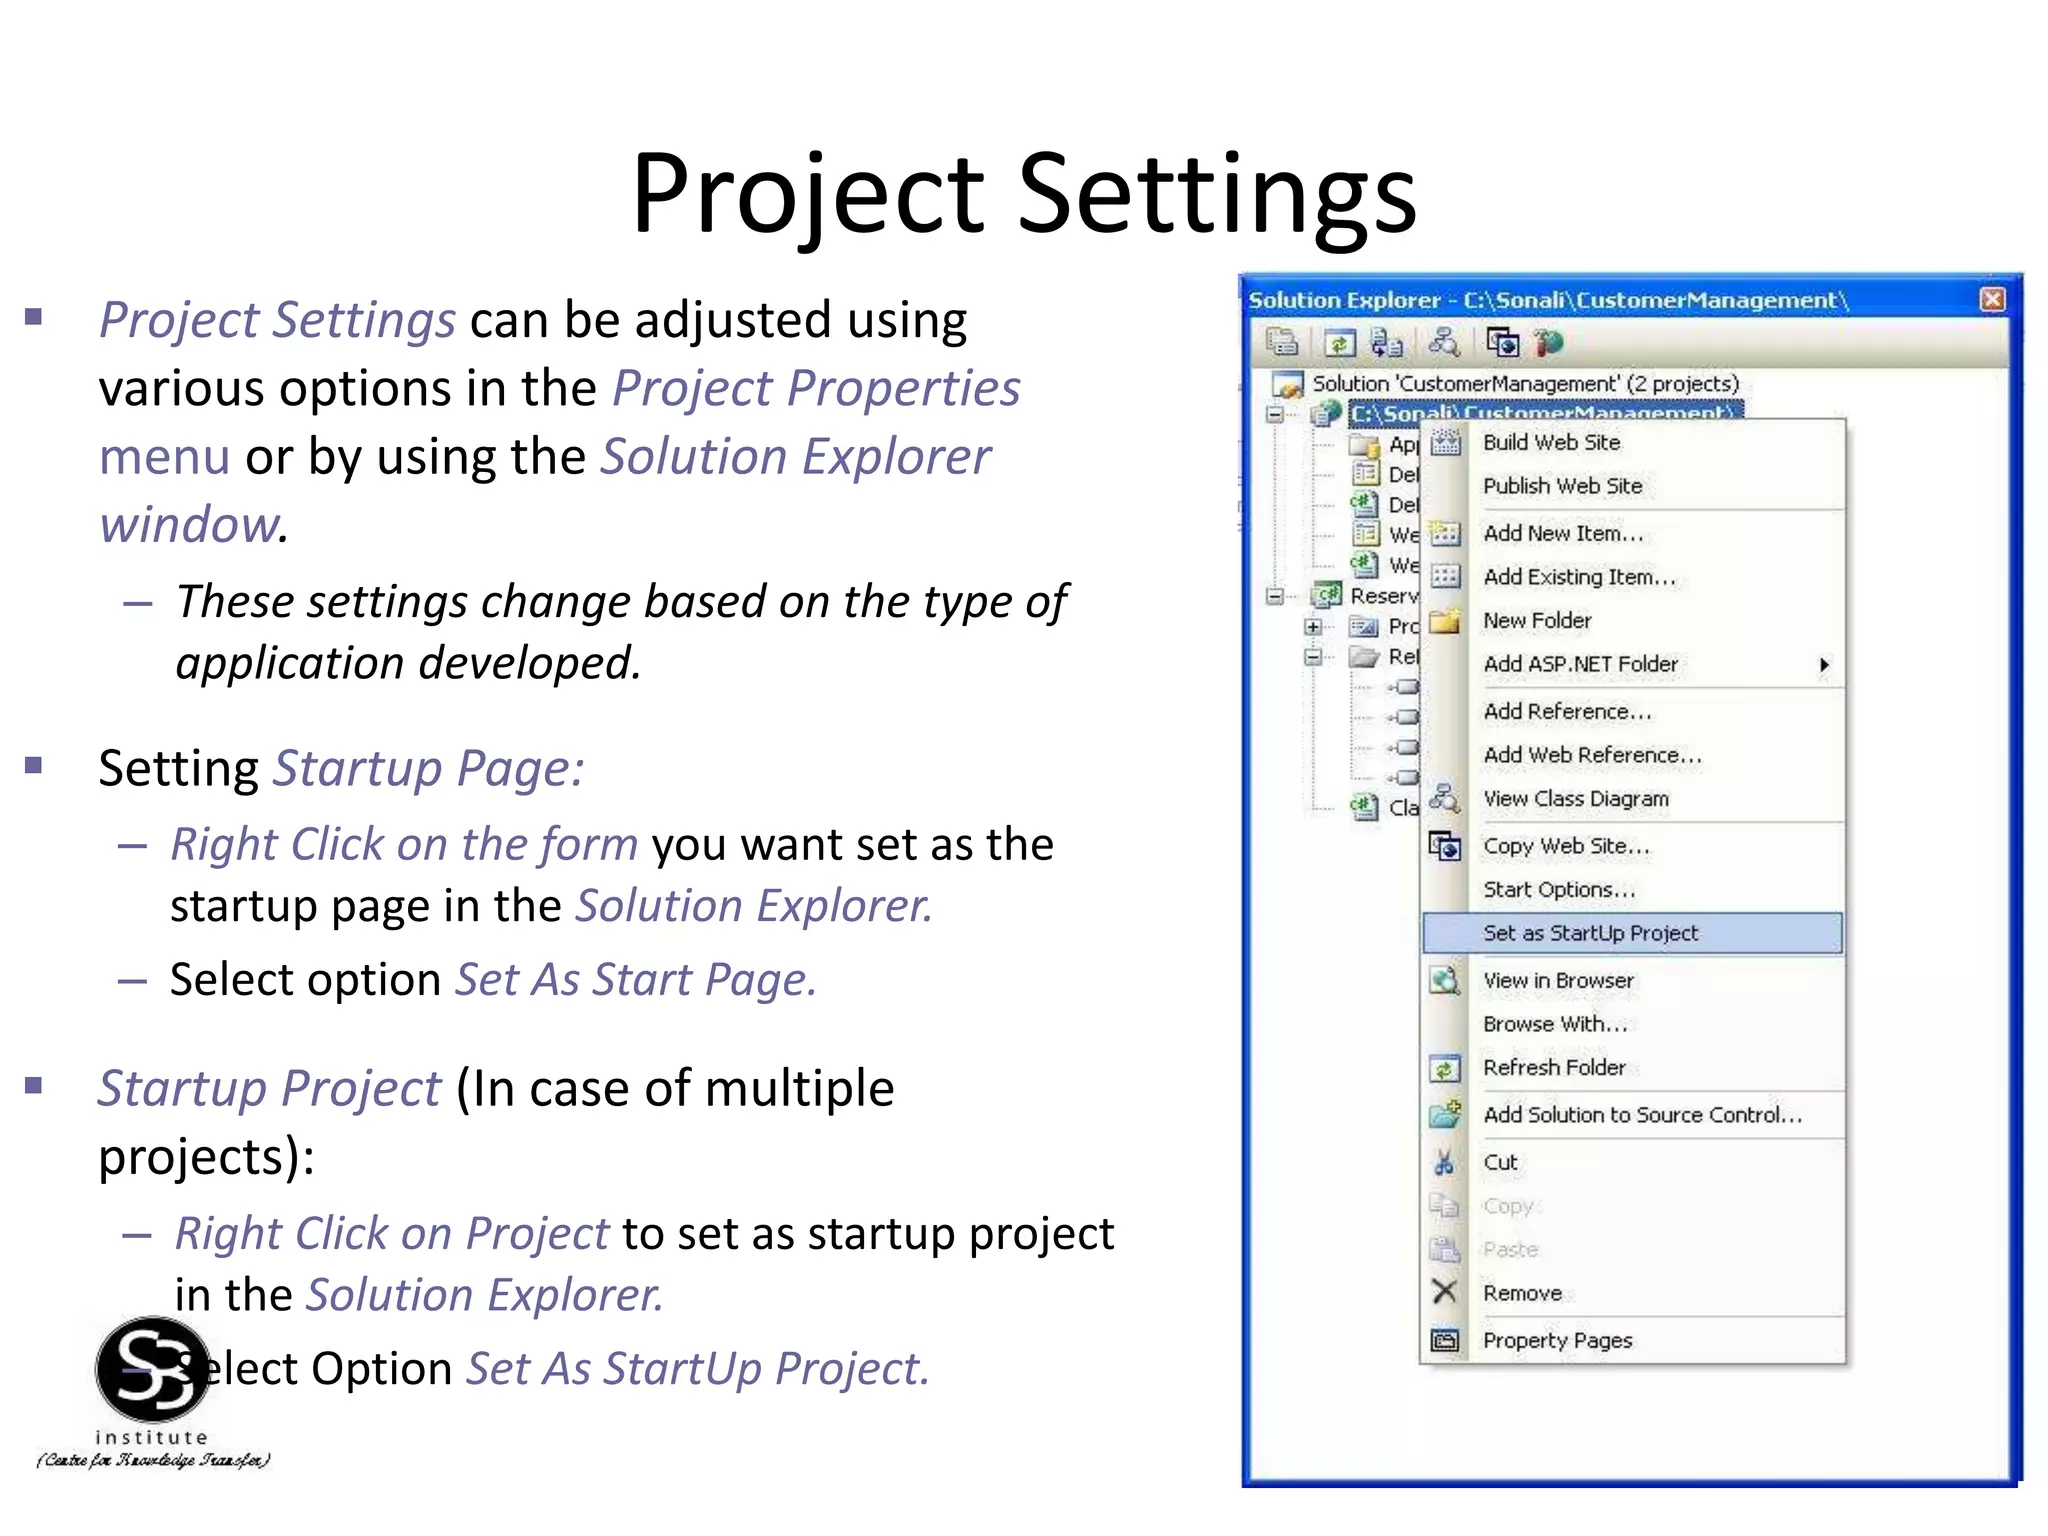Choose Publish Web Site
The height and width of the screenshot is (1536, 2048).
click(1632, 486)
